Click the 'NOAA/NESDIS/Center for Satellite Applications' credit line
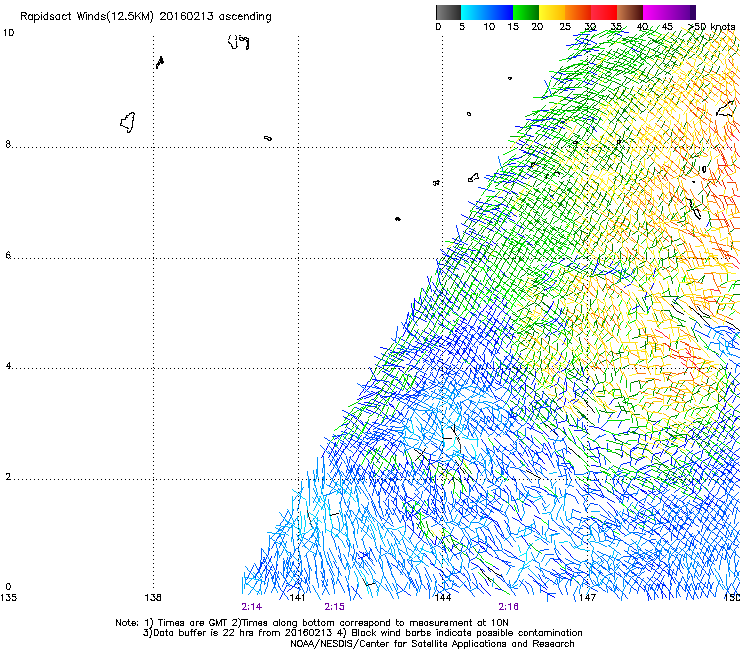The height and width of the screenshot is (650, 740). tap(432, 644)
